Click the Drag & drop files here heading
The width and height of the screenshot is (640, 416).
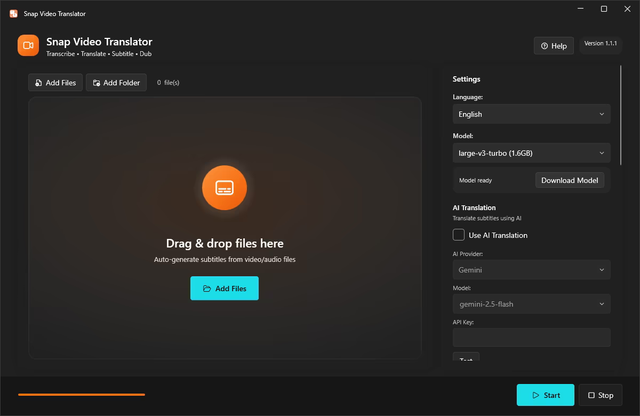tap(224, 243)
